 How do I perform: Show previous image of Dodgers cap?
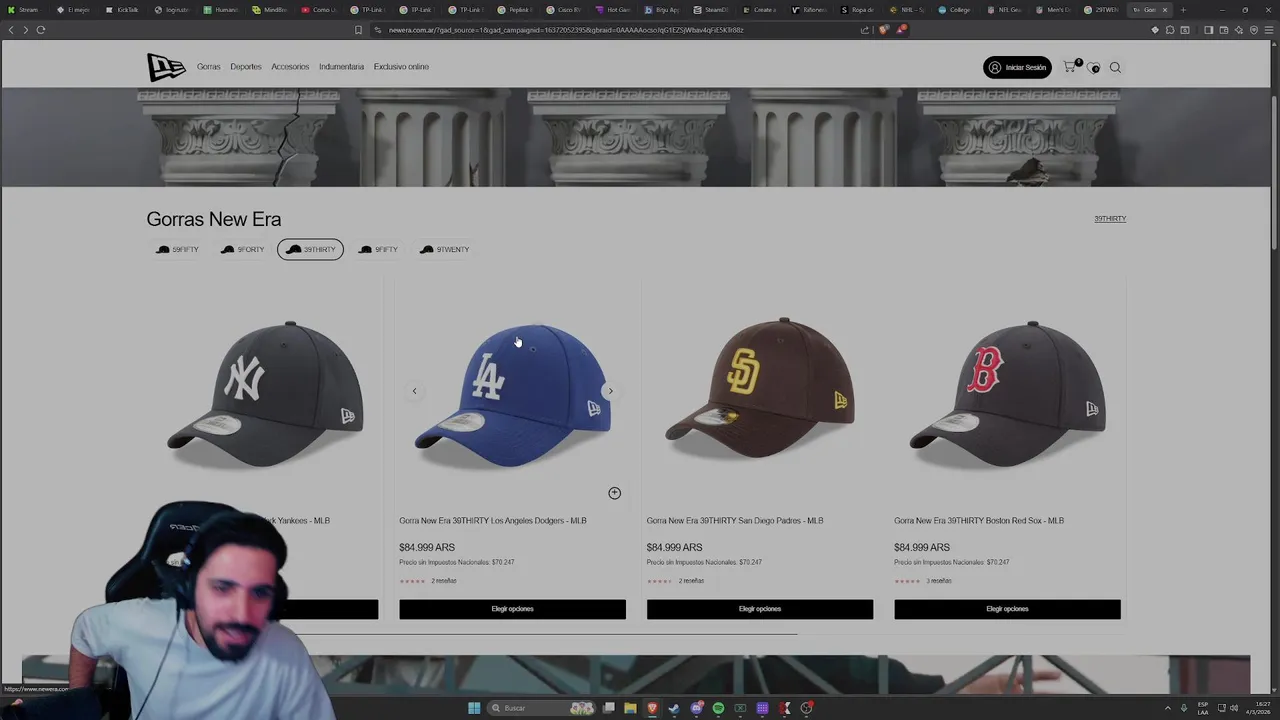pyautogui.click(x=414, y=391)
